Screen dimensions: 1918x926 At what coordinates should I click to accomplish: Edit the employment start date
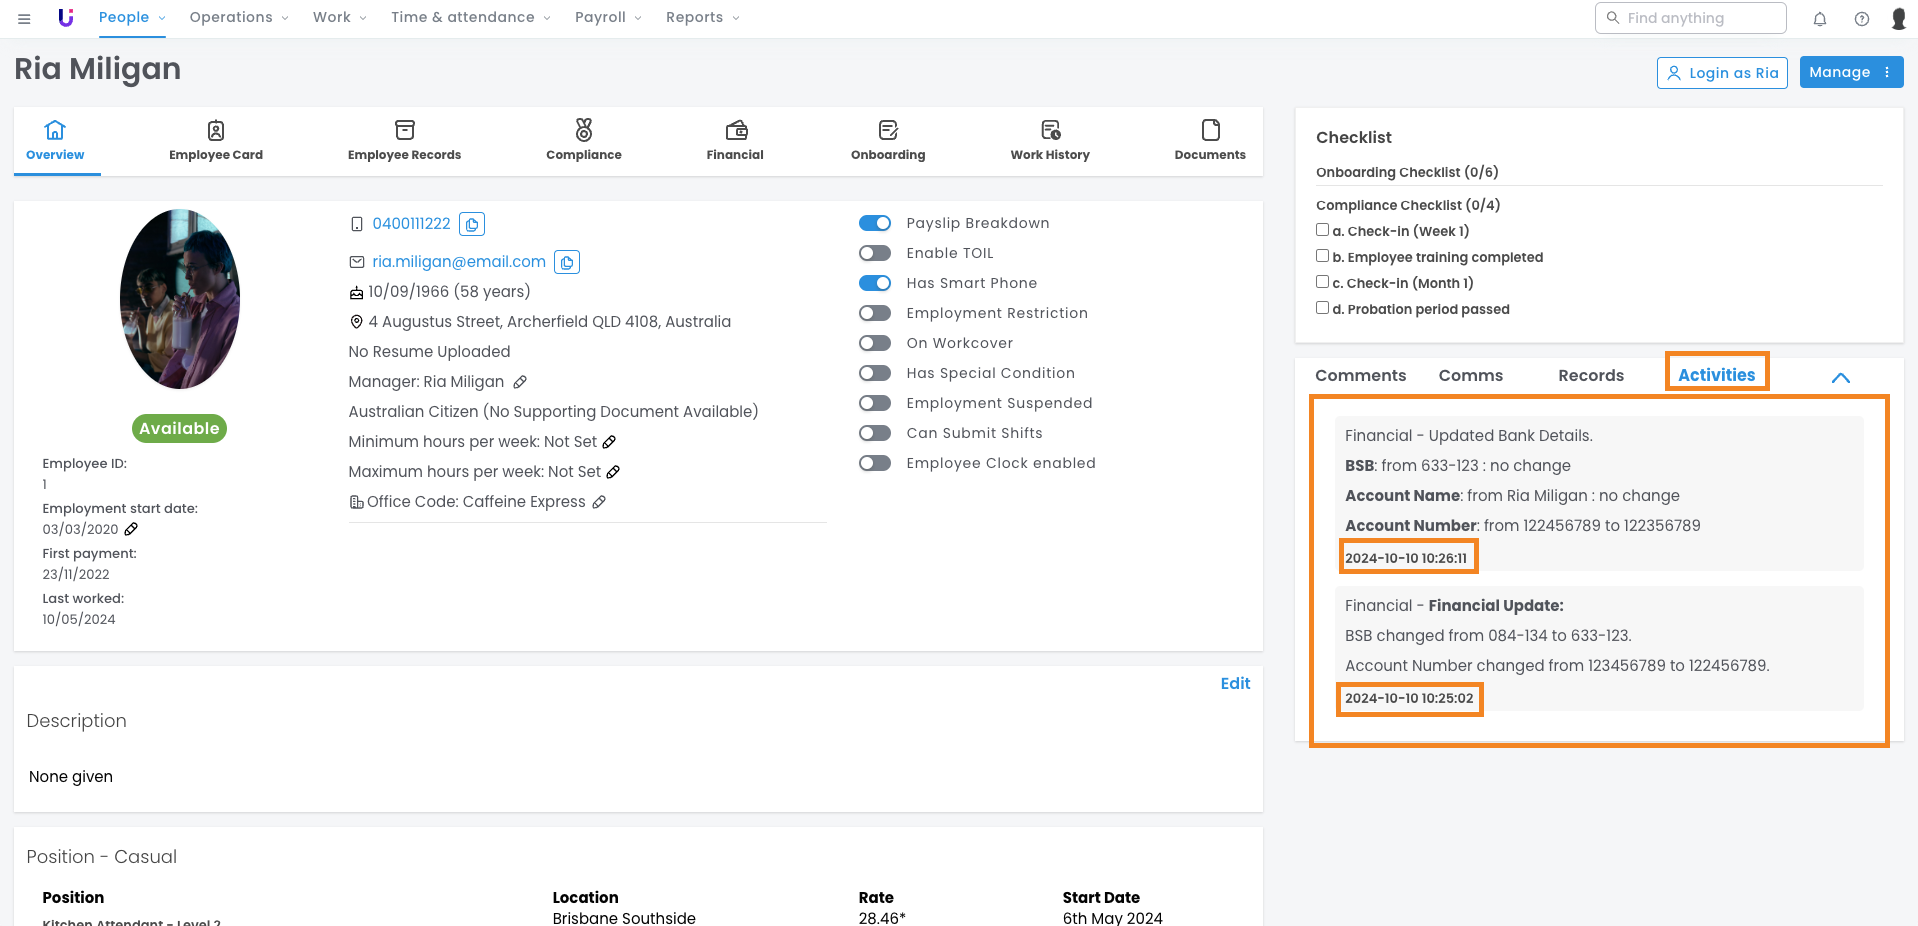coord(131,529)
